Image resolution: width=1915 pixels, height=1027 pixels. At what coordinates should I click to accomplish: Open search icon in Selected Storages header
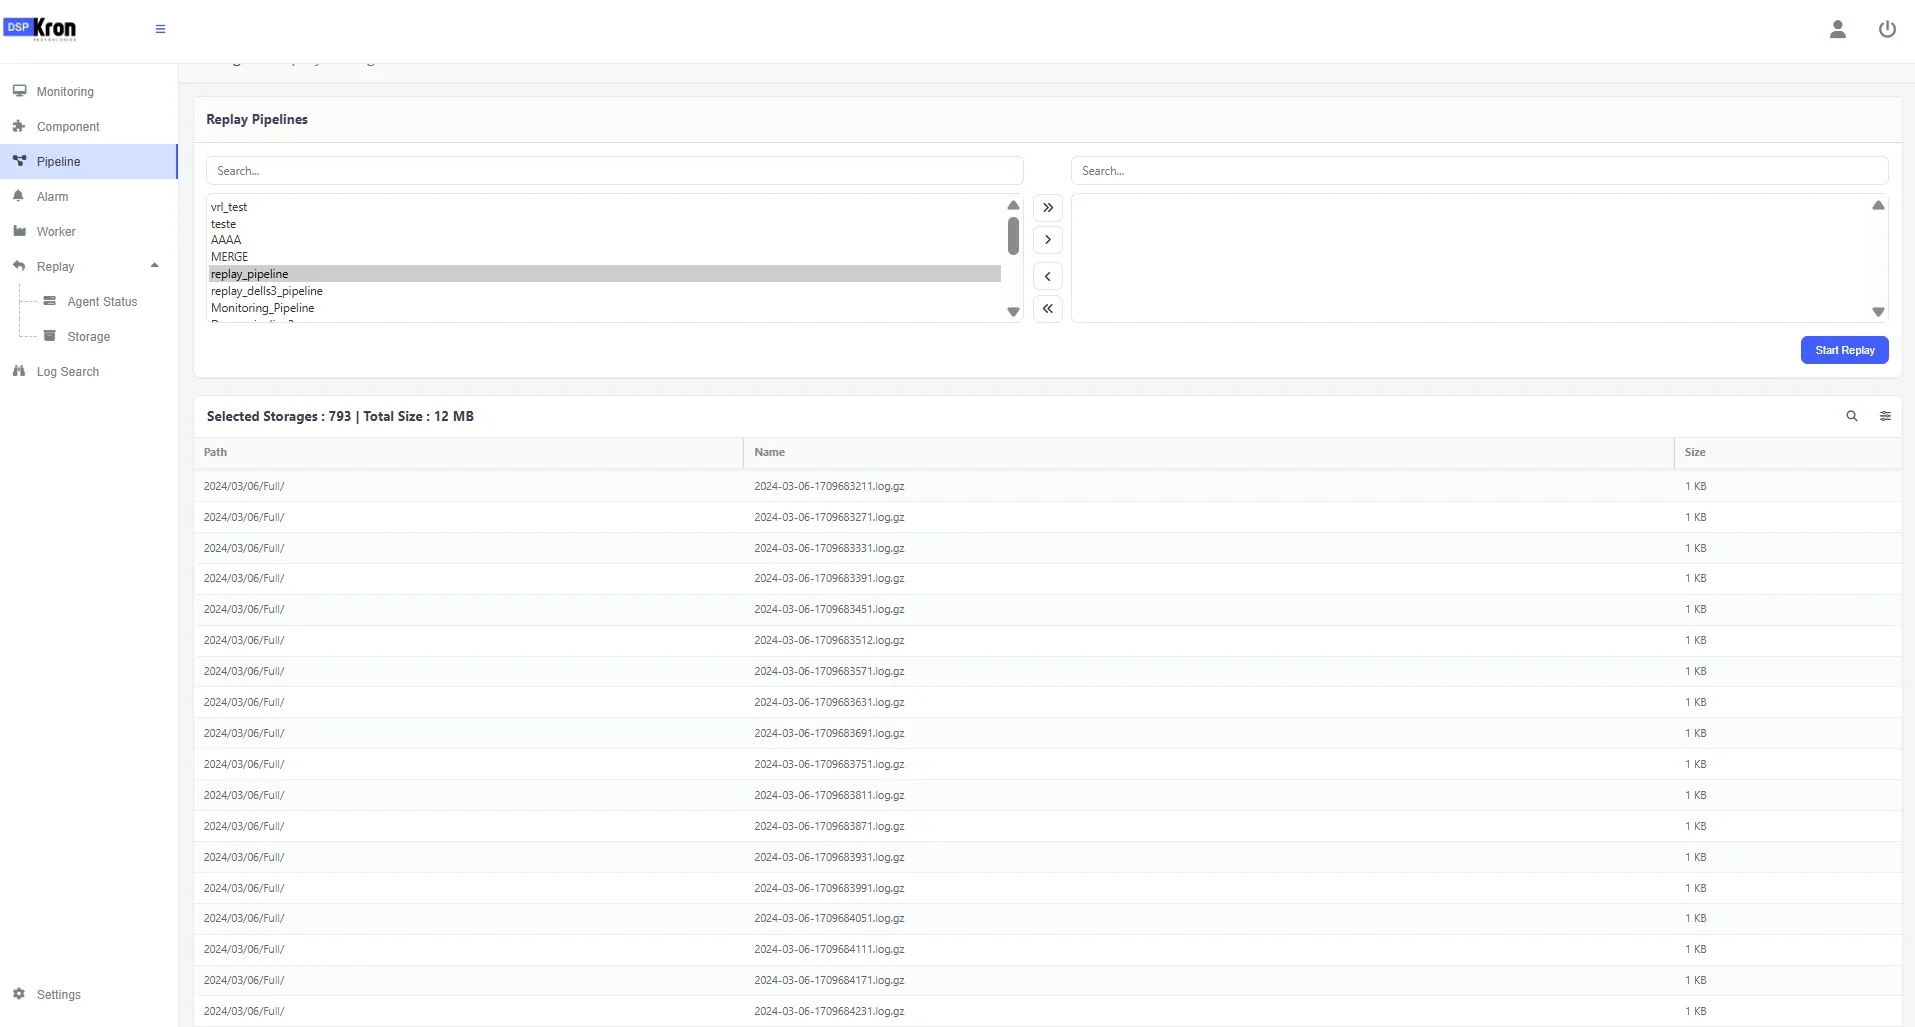pyautogui.click(x=1851, y=416)
